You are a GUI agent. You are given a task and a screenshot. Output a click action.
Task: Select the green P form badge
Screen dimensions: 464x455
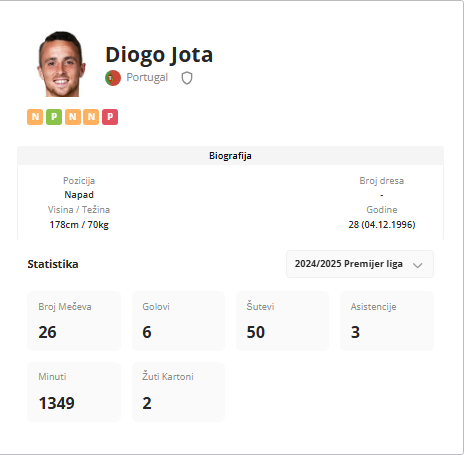point(54,117)
